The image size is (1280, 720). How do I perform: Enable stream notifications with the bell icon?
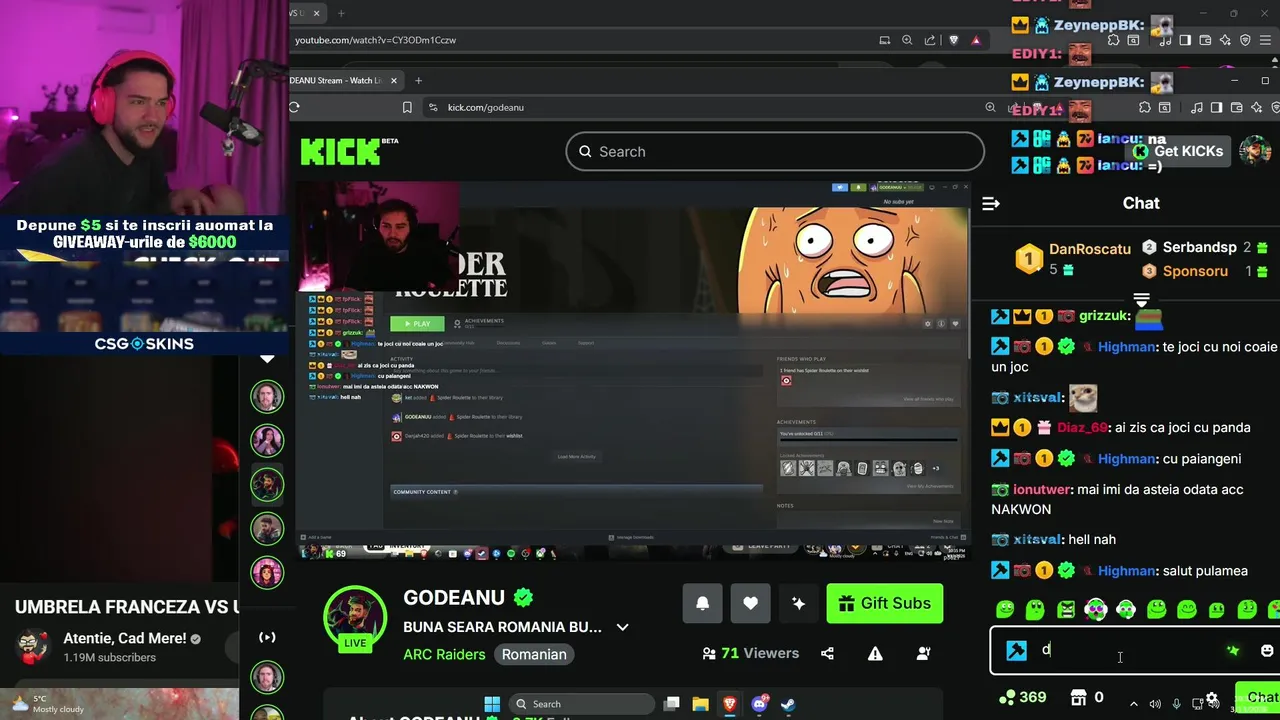coord(702,603)
